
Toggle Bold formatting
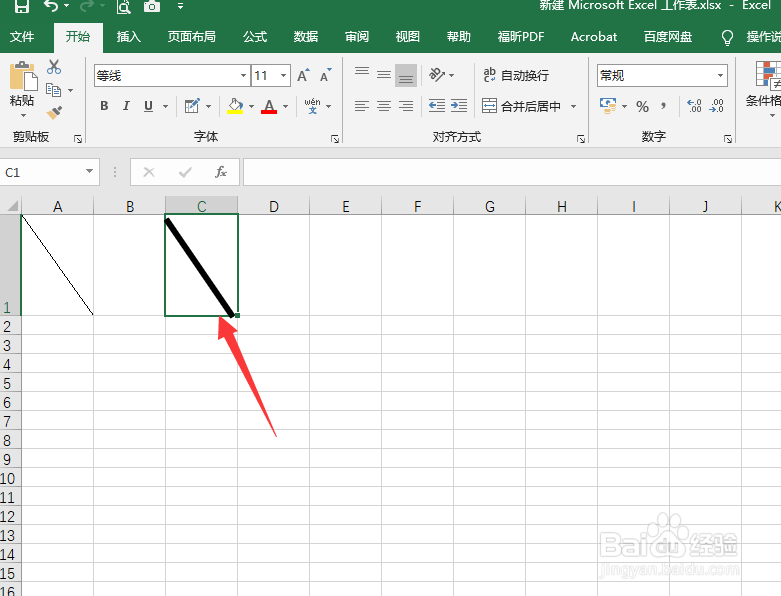pos(104,106)
